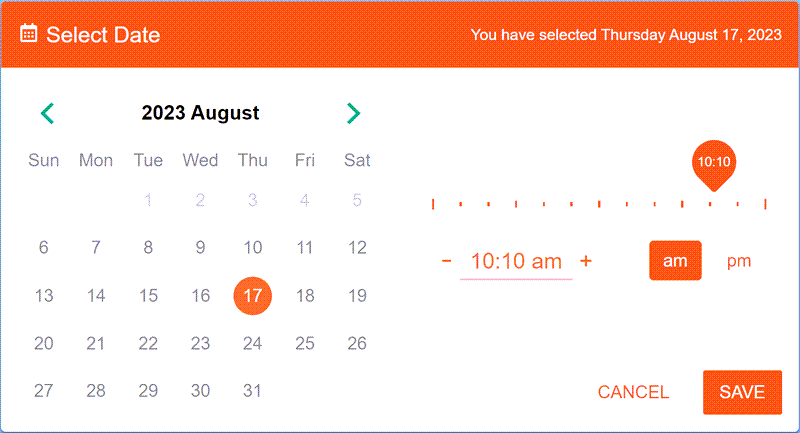This screenshot has width=800, height=433.
Task: Open the 2023 August month header
Action: point(200,113)
